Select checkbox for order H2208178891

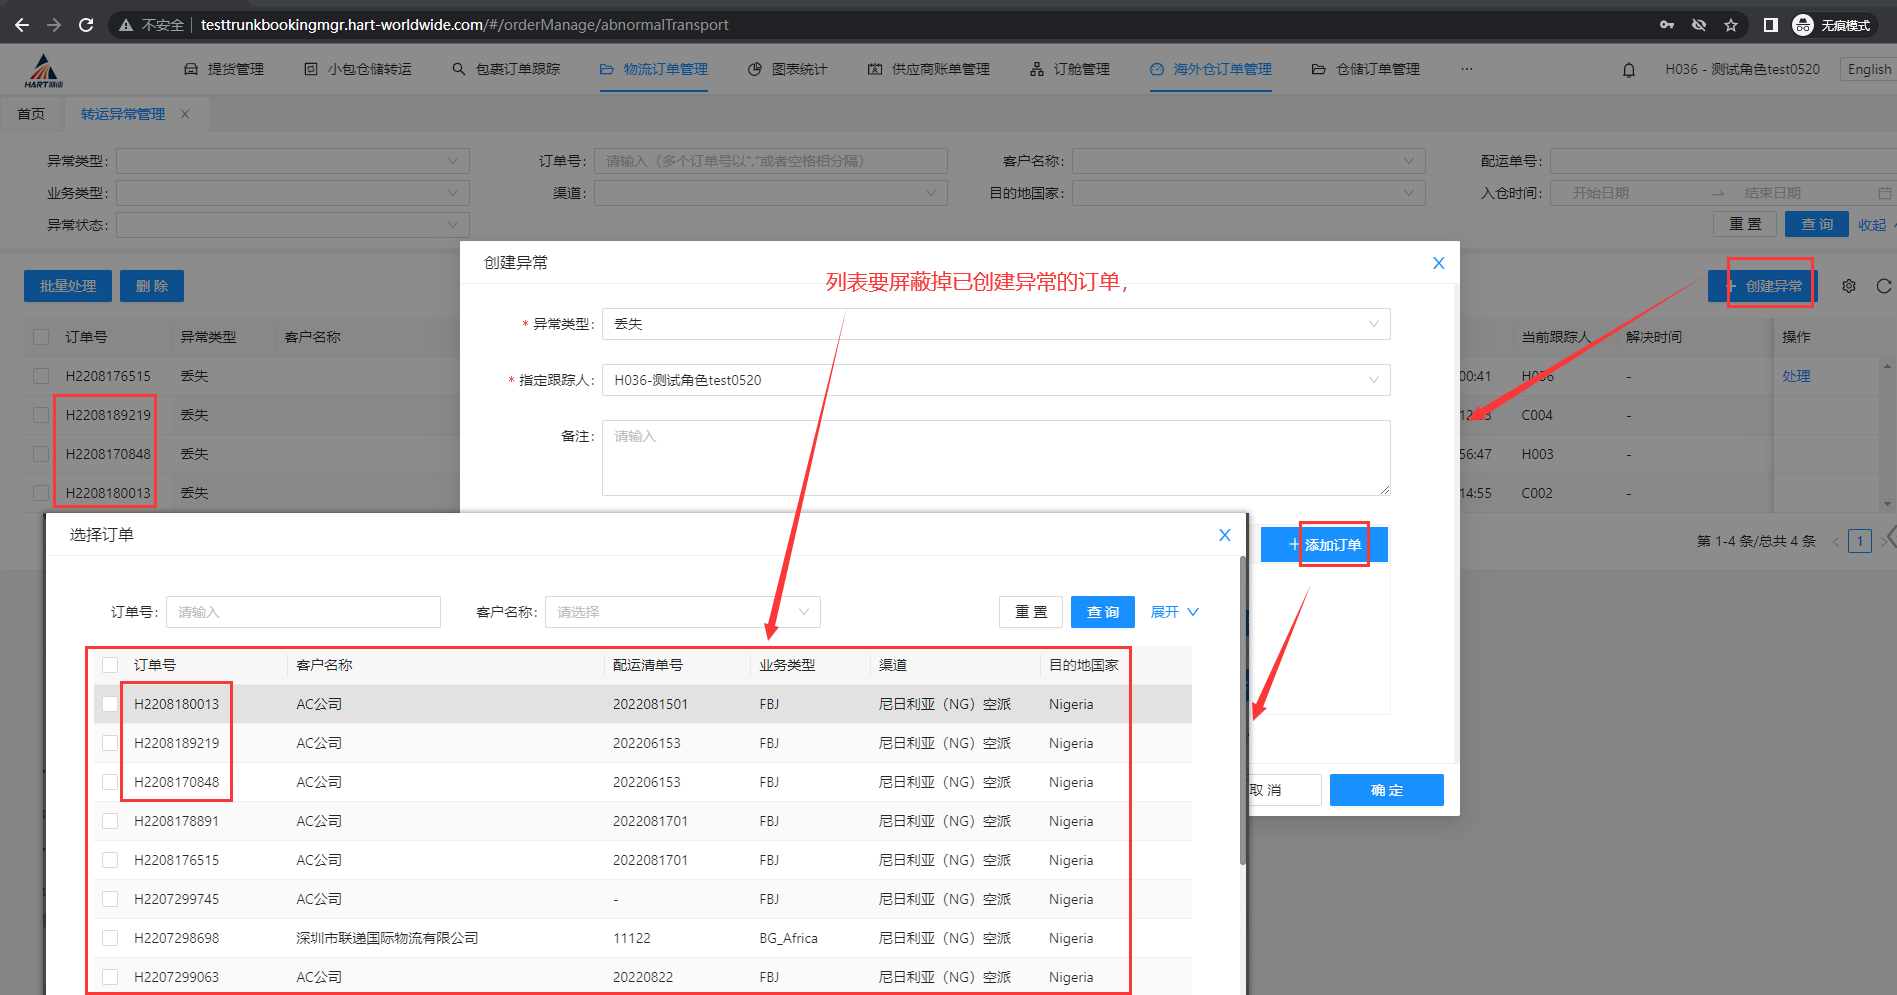110,821
